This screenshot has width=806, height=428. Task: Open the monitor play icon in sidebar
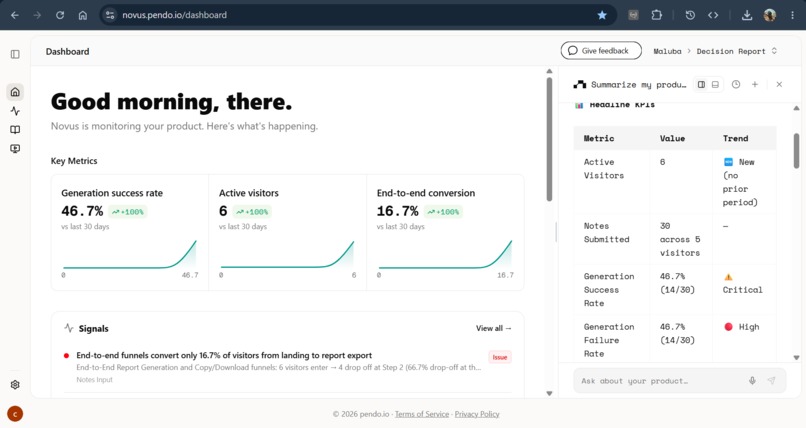[x=15, y=148]
